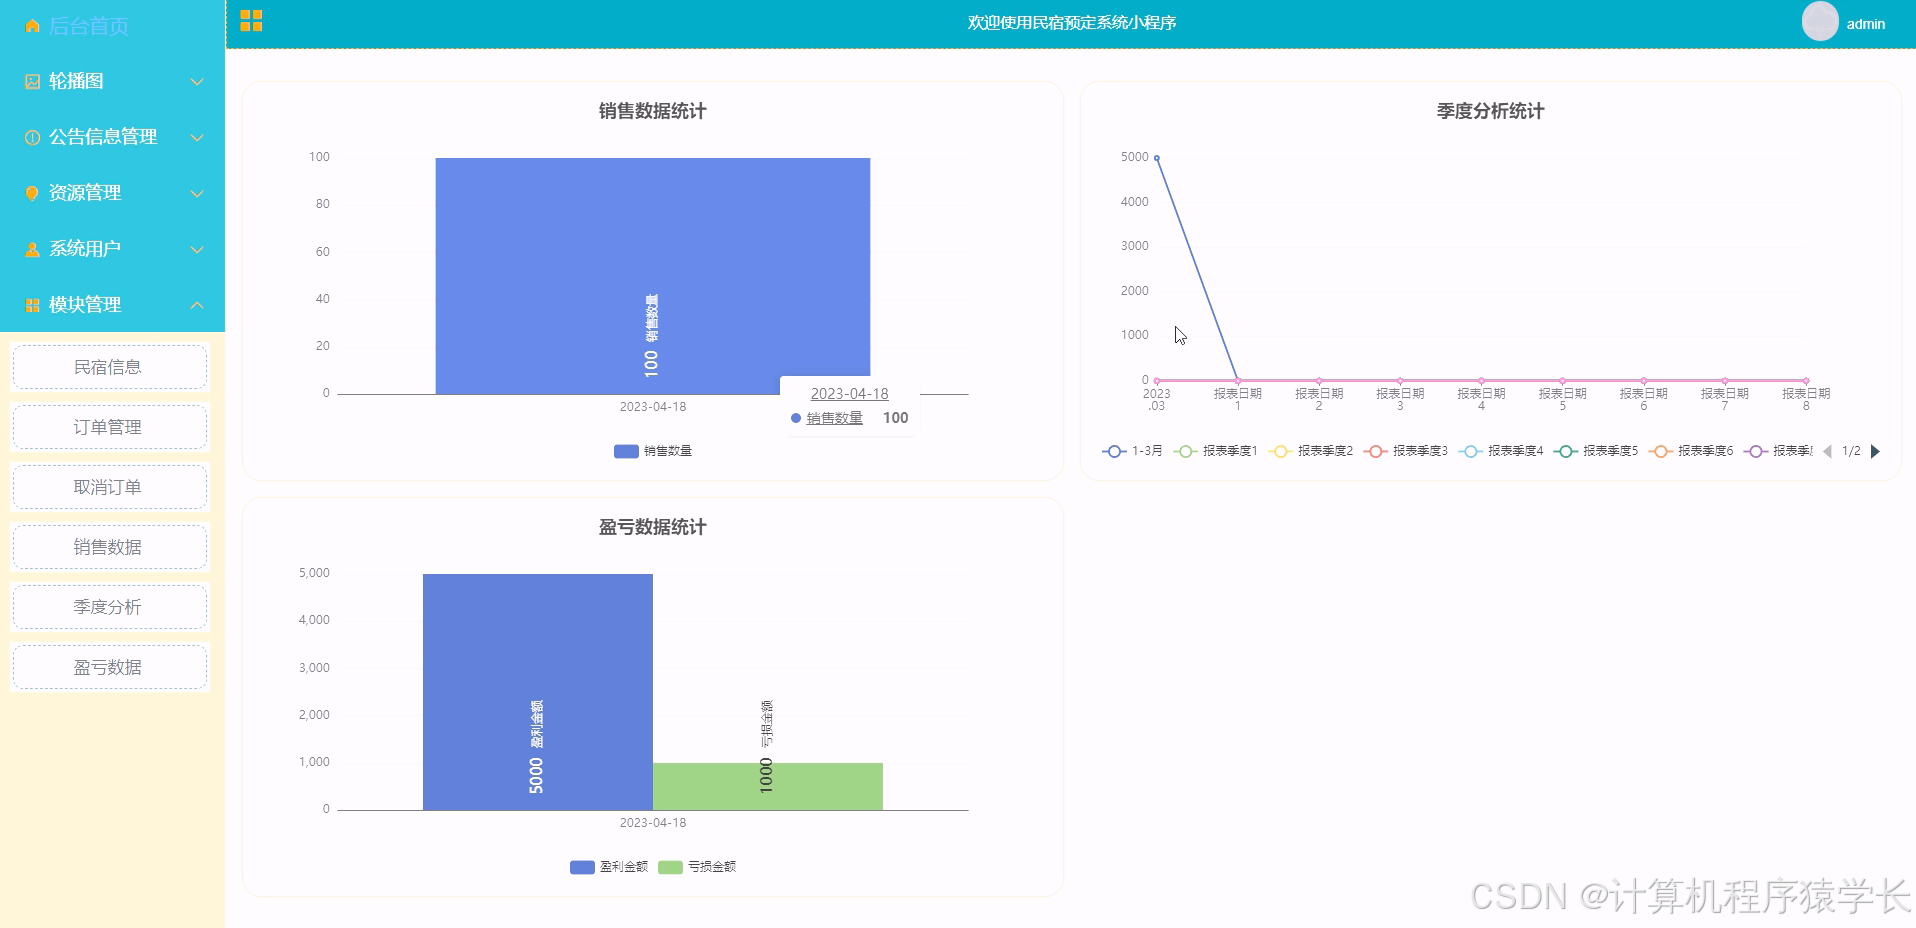This screenshot has width=1916, height=928.
Task: Click the 销售数据统计 chart title
Action: point(652,111)
